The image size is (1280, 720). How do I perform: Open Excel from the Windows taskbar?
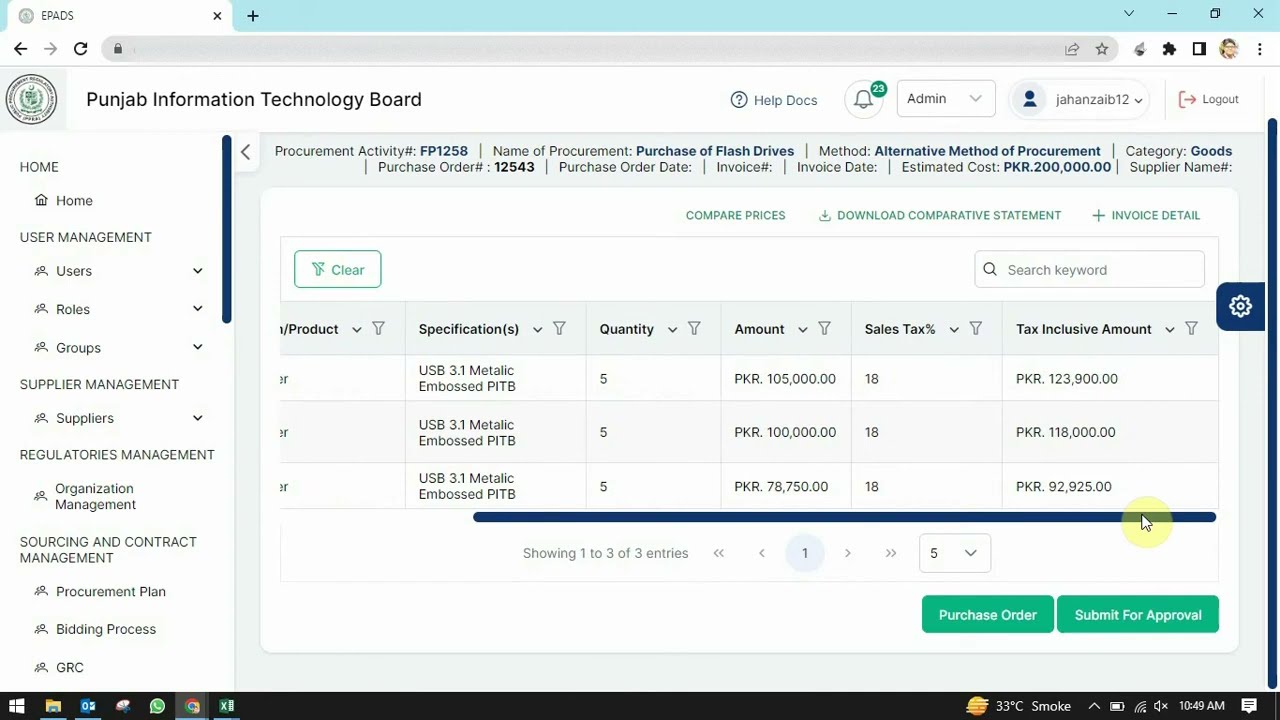point(227,706)
